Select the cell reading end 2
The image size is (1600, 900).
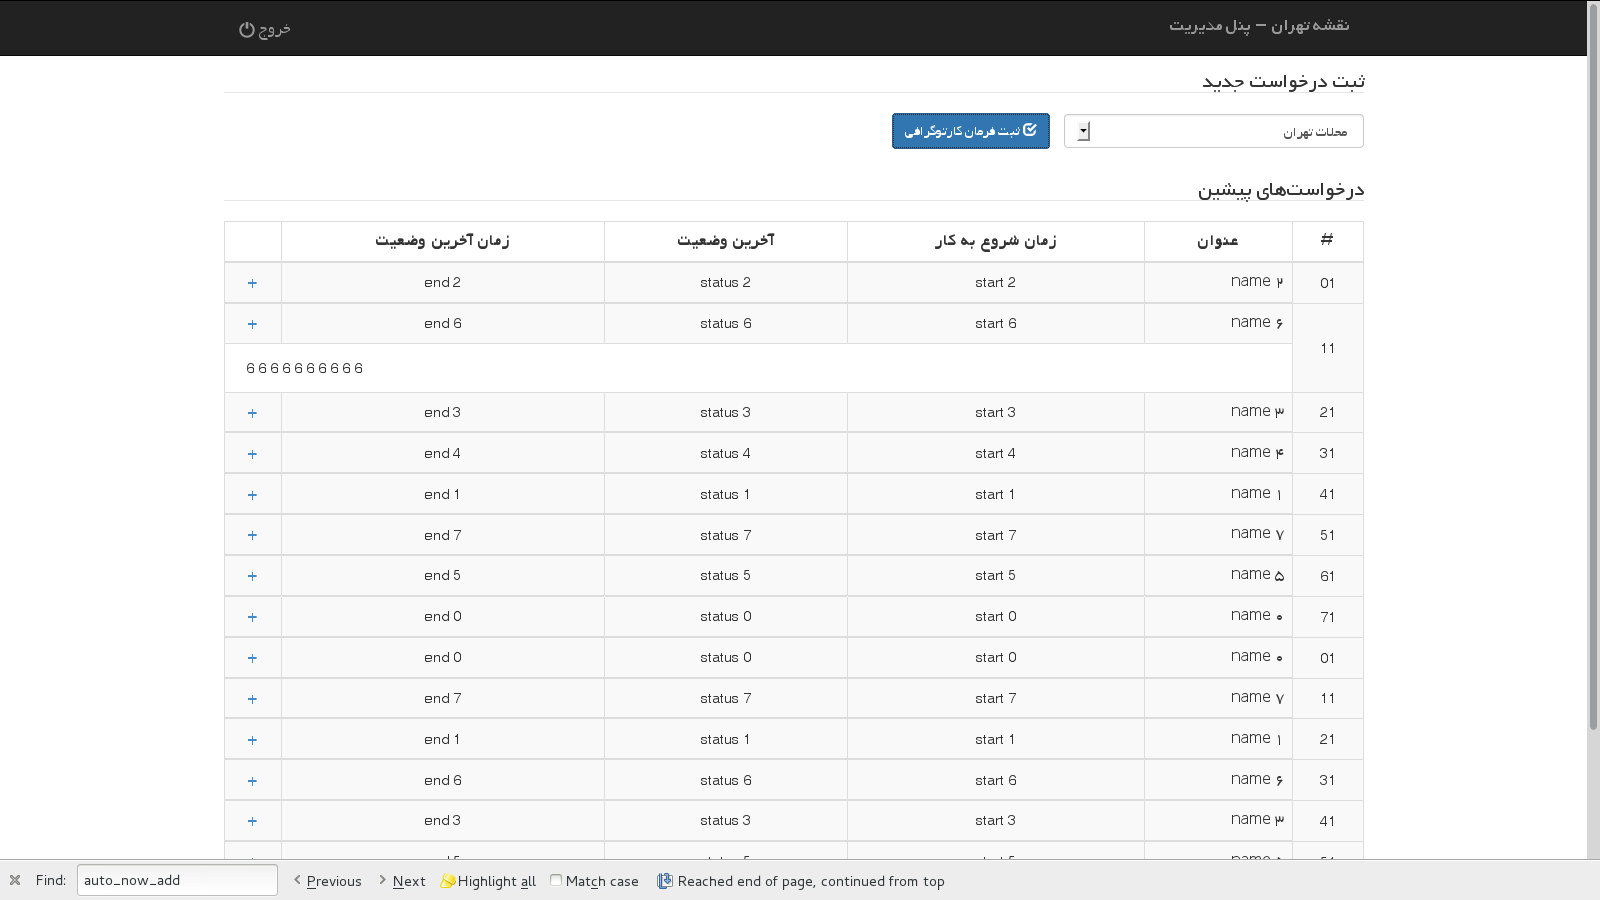[x=443, y=283]
